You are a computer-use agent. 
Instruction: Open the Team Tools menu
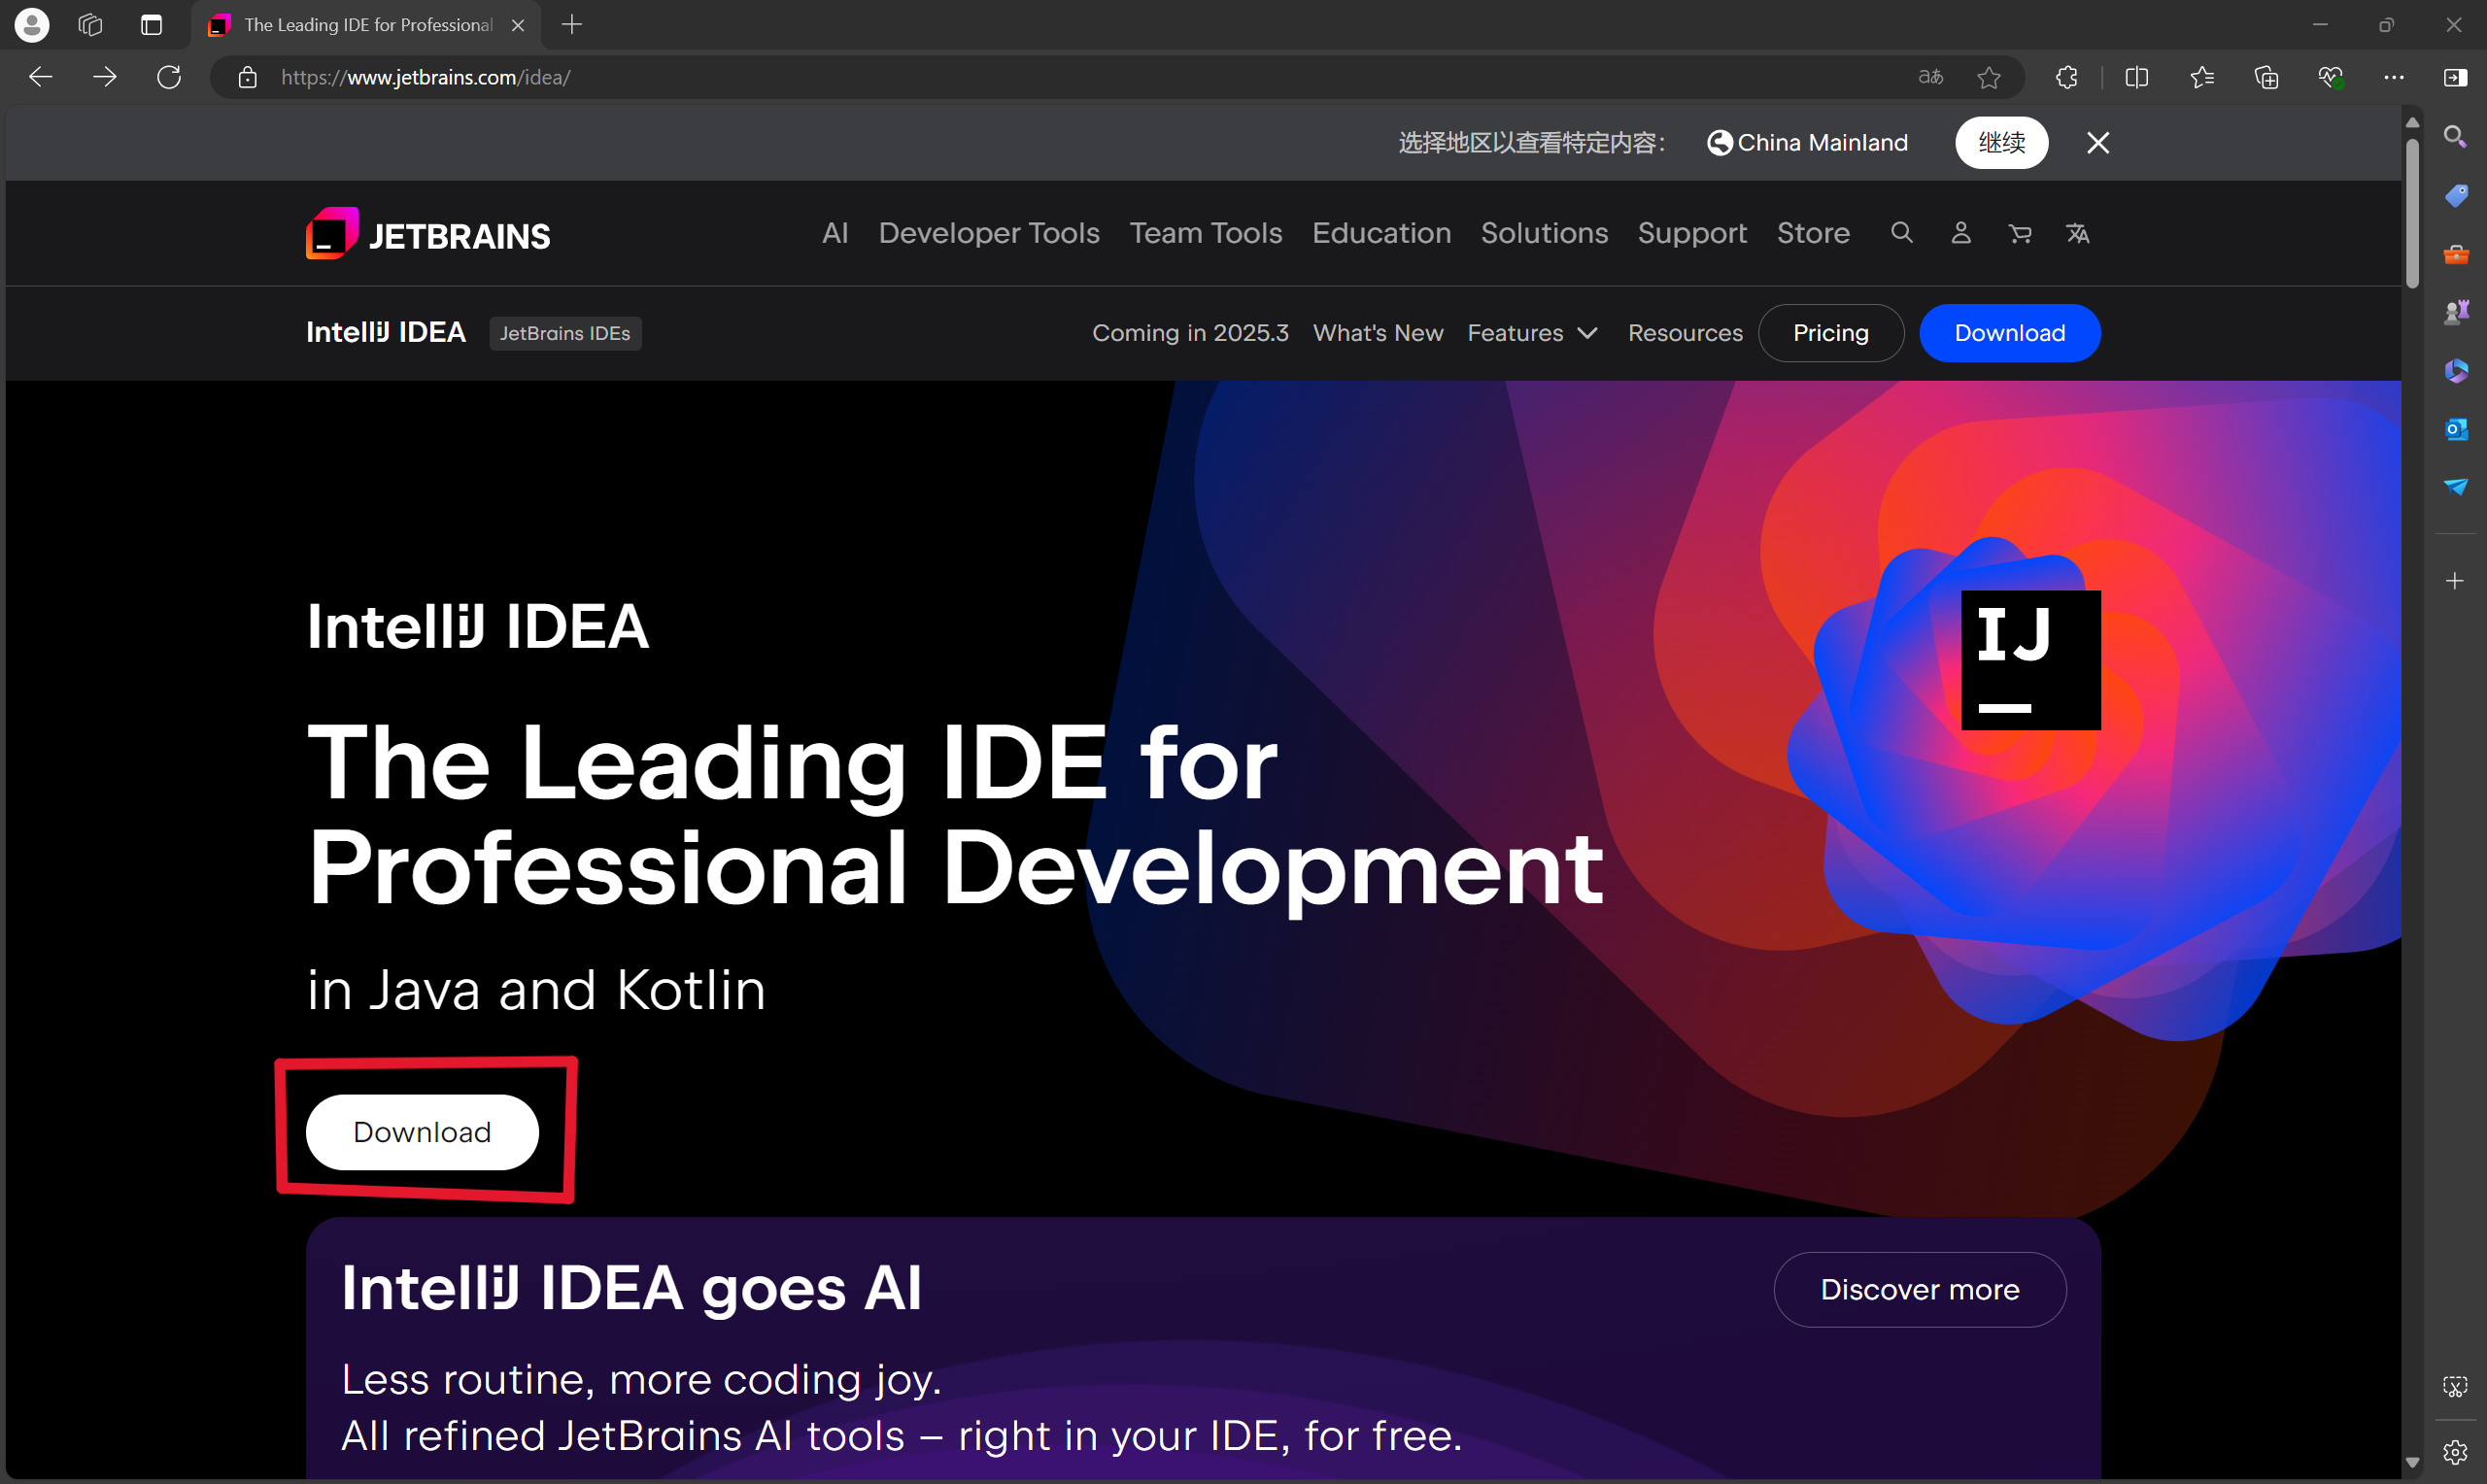[1205, 233]
